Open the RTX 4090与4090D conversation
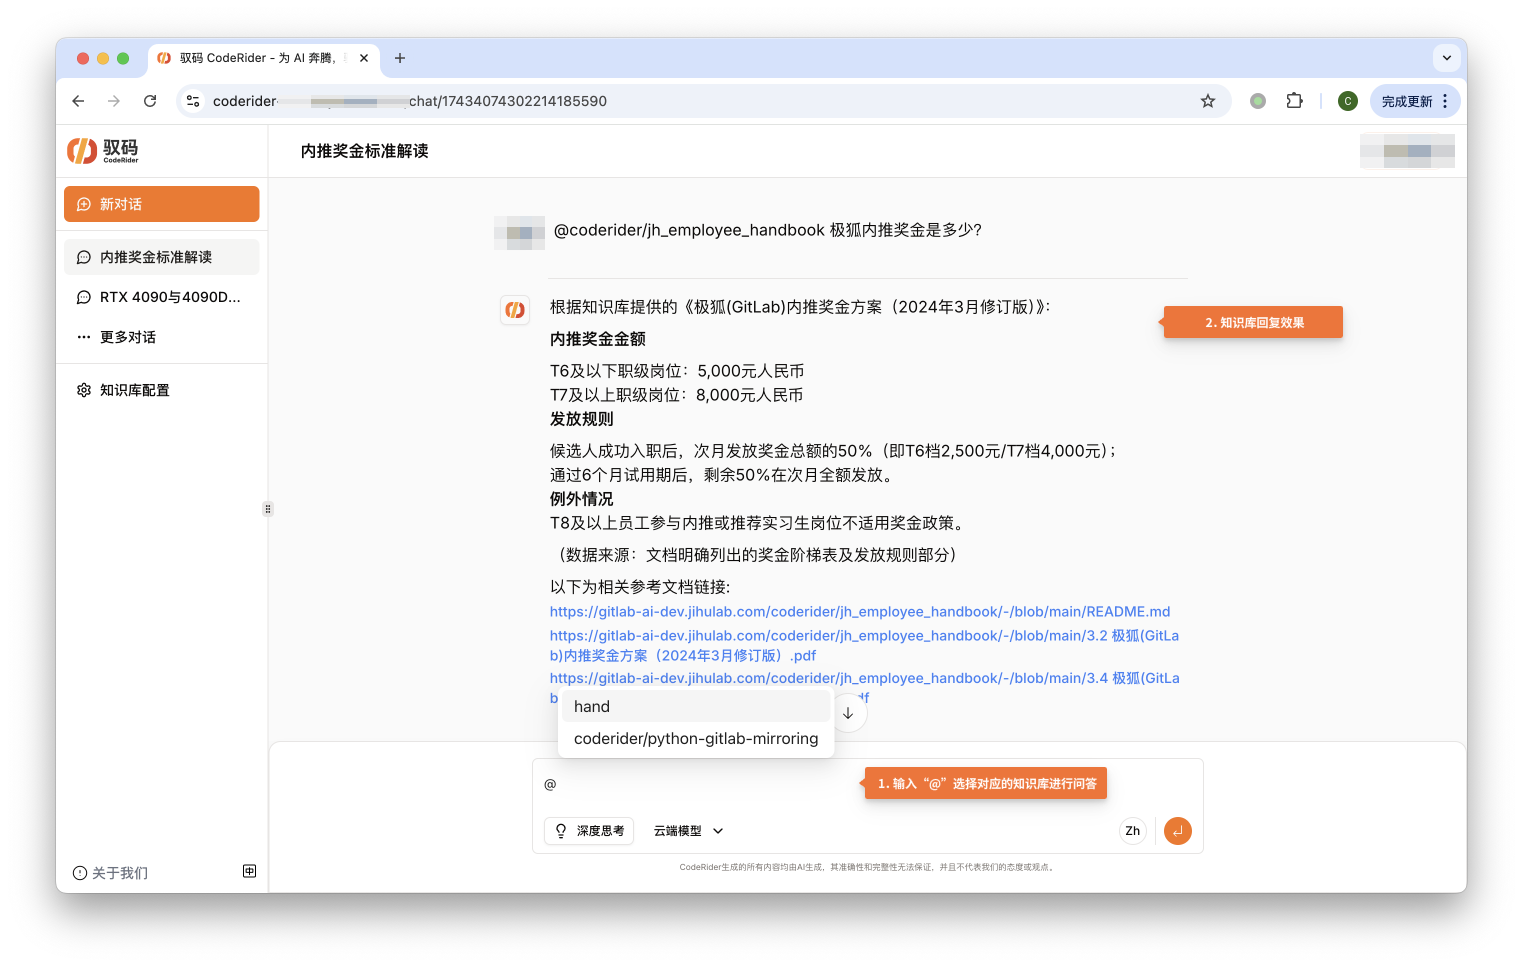The image size is (1523, 967). (161, 297)
